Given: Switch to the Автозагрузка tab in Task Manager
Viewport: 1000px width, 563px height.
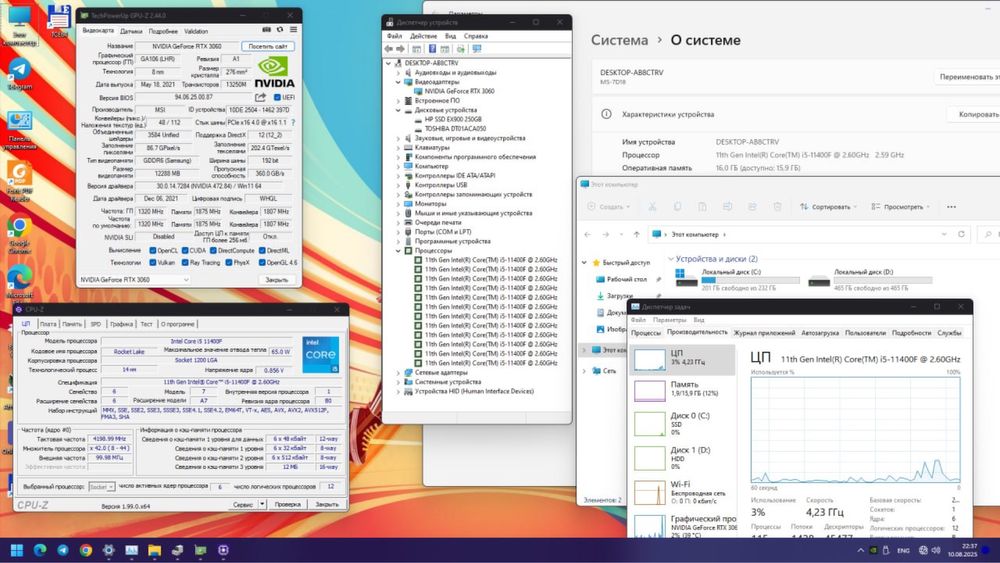Looking at the screenshot, I should pyautogui.click(x=820, y=332).
